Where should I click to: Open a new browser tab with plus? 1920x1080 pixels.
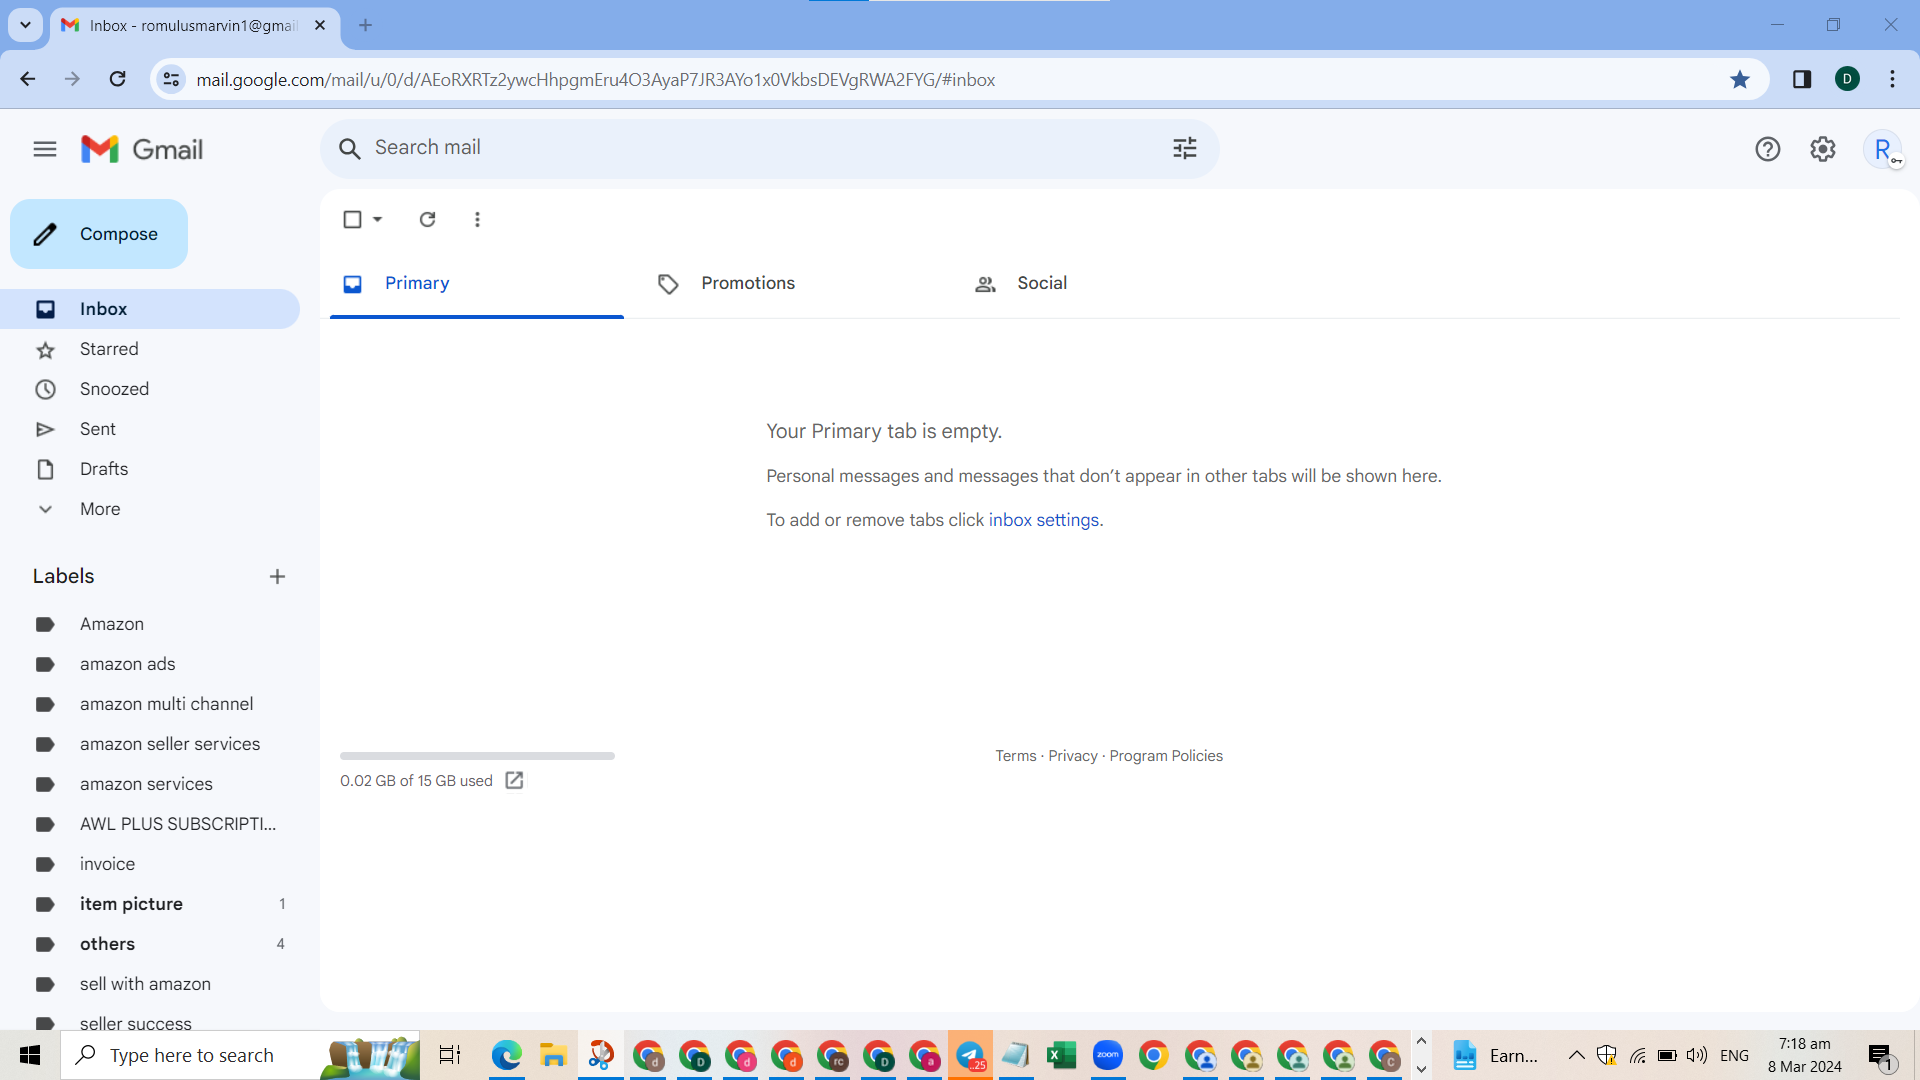(x=365, y=25)
